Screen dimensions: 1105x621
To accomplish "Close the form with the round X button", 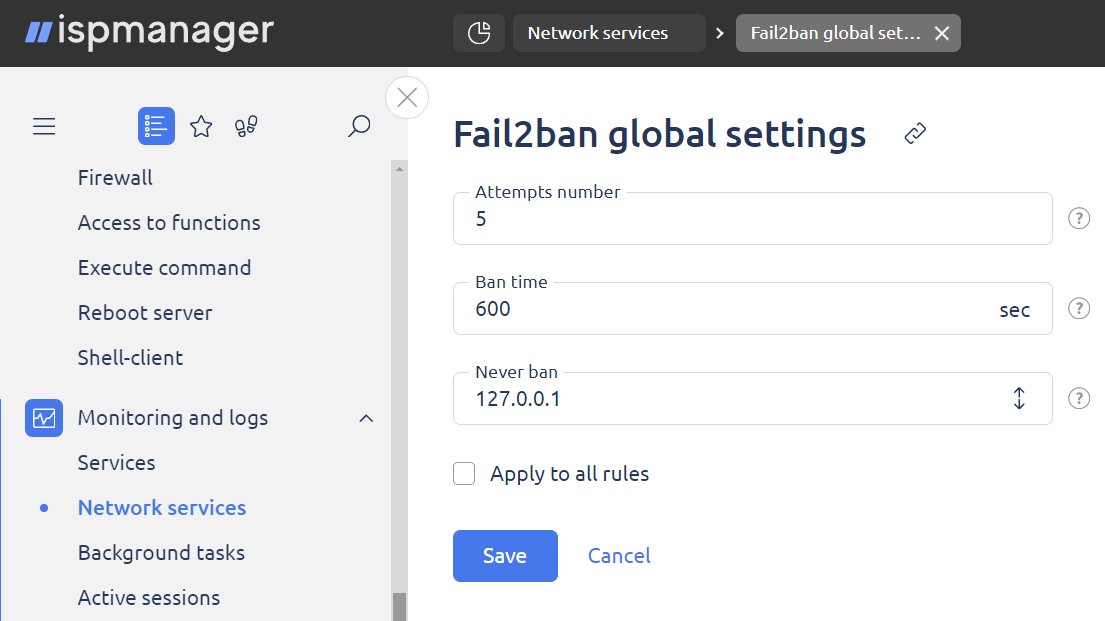I will (407, 98).
